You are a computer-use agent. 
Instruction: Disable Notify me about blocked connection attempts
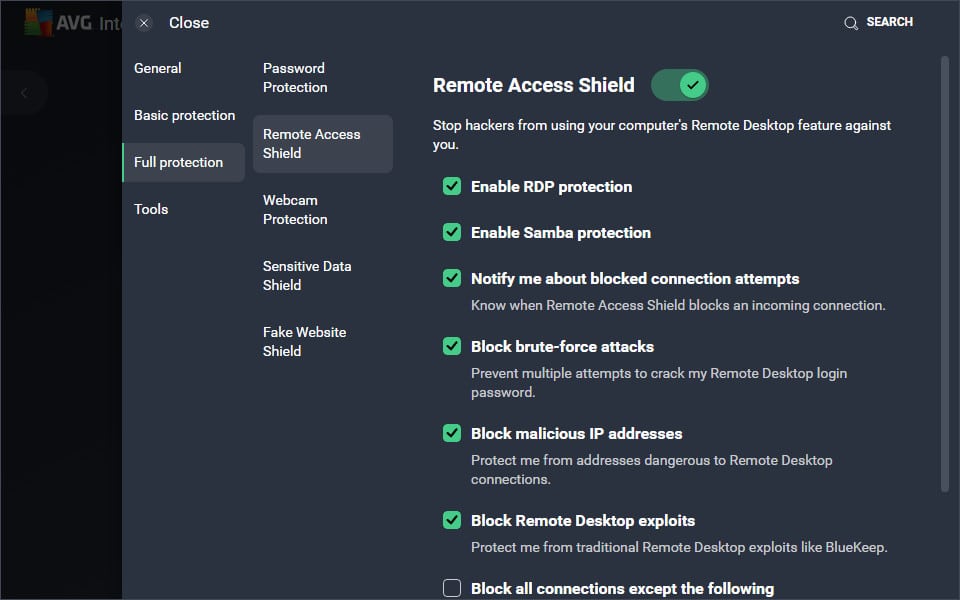(x=452, y=278)
